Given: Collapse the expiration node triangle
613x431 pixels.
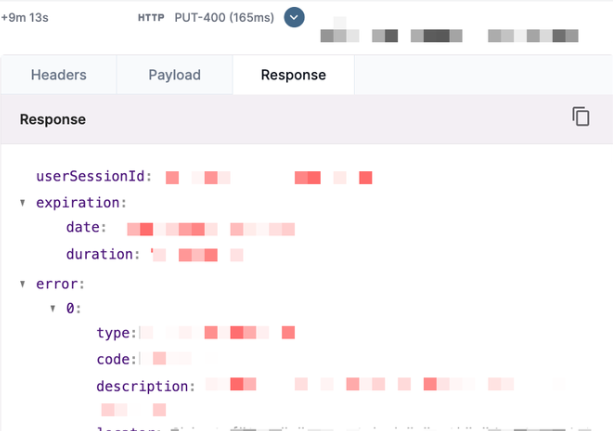Looking at the screenshot, I should [23, 203].
